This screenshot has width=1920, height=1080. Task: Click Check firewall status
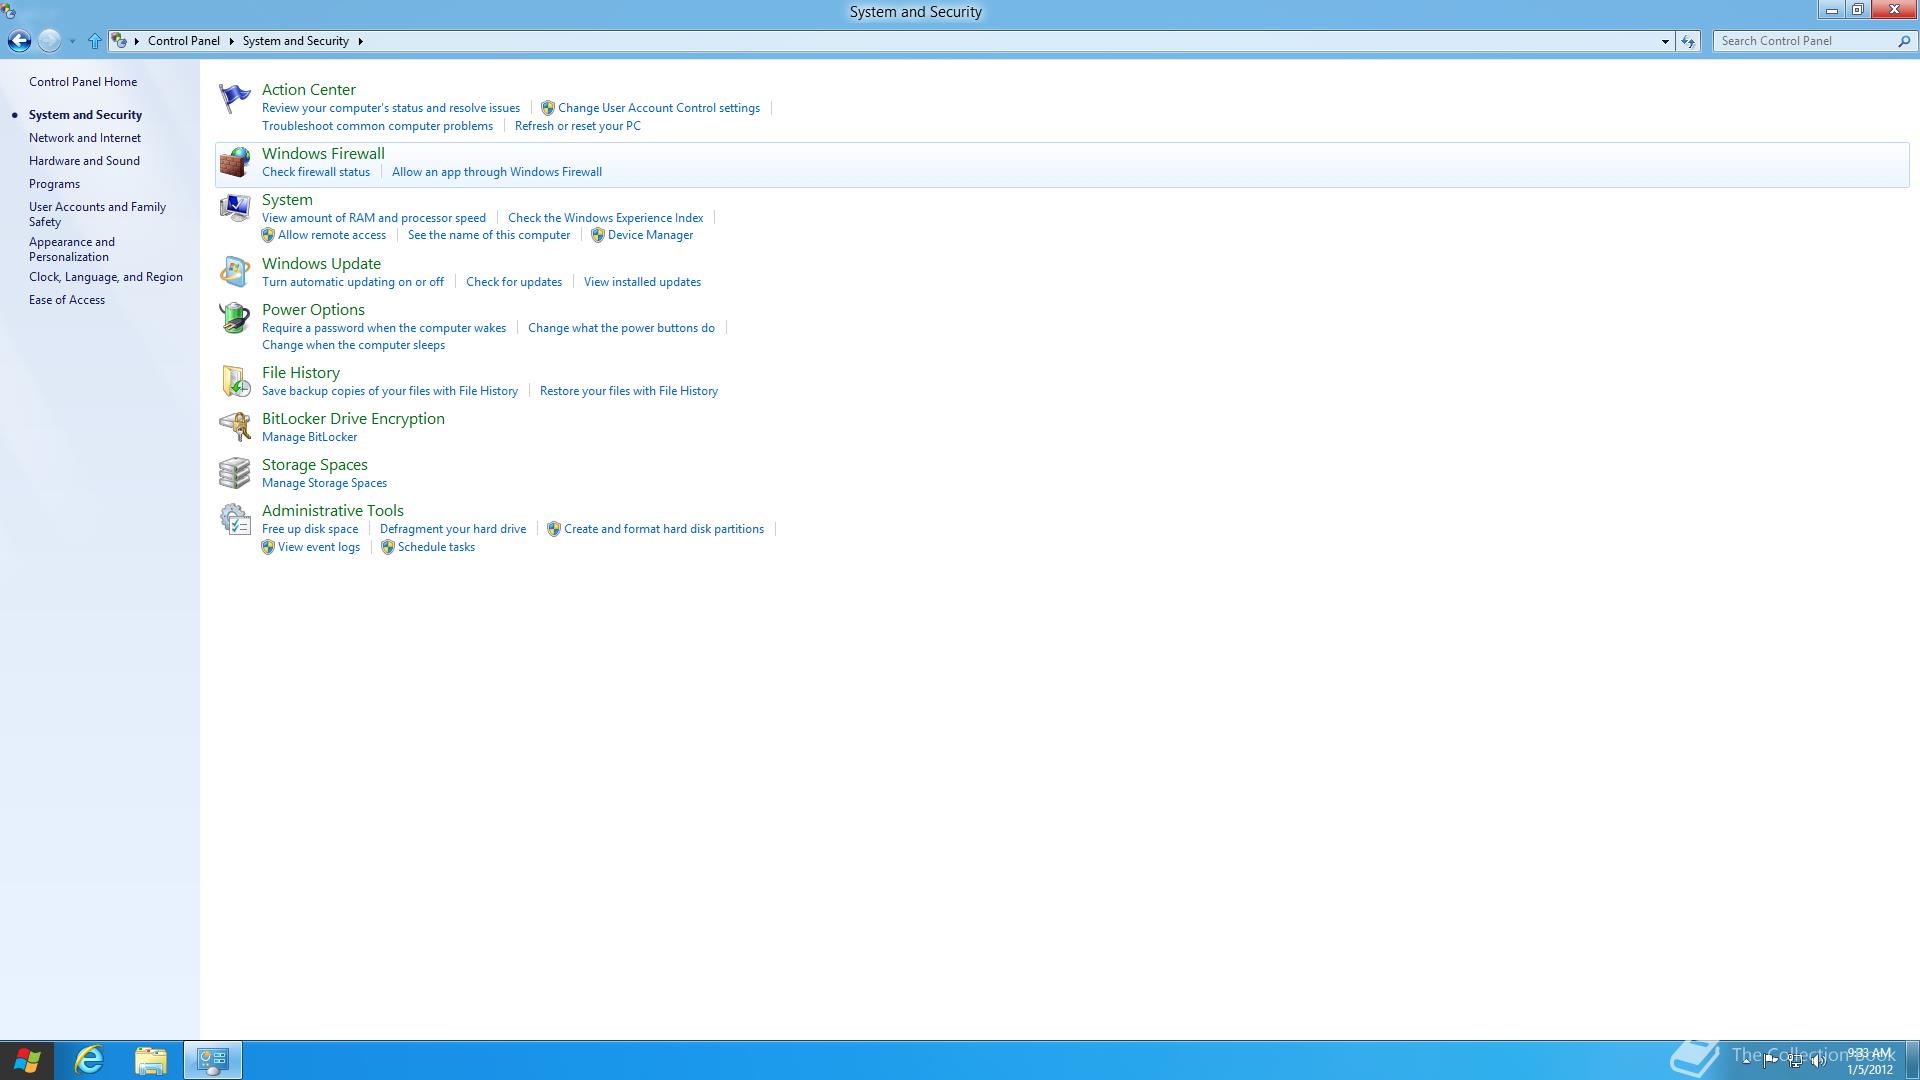coord(316,172)
